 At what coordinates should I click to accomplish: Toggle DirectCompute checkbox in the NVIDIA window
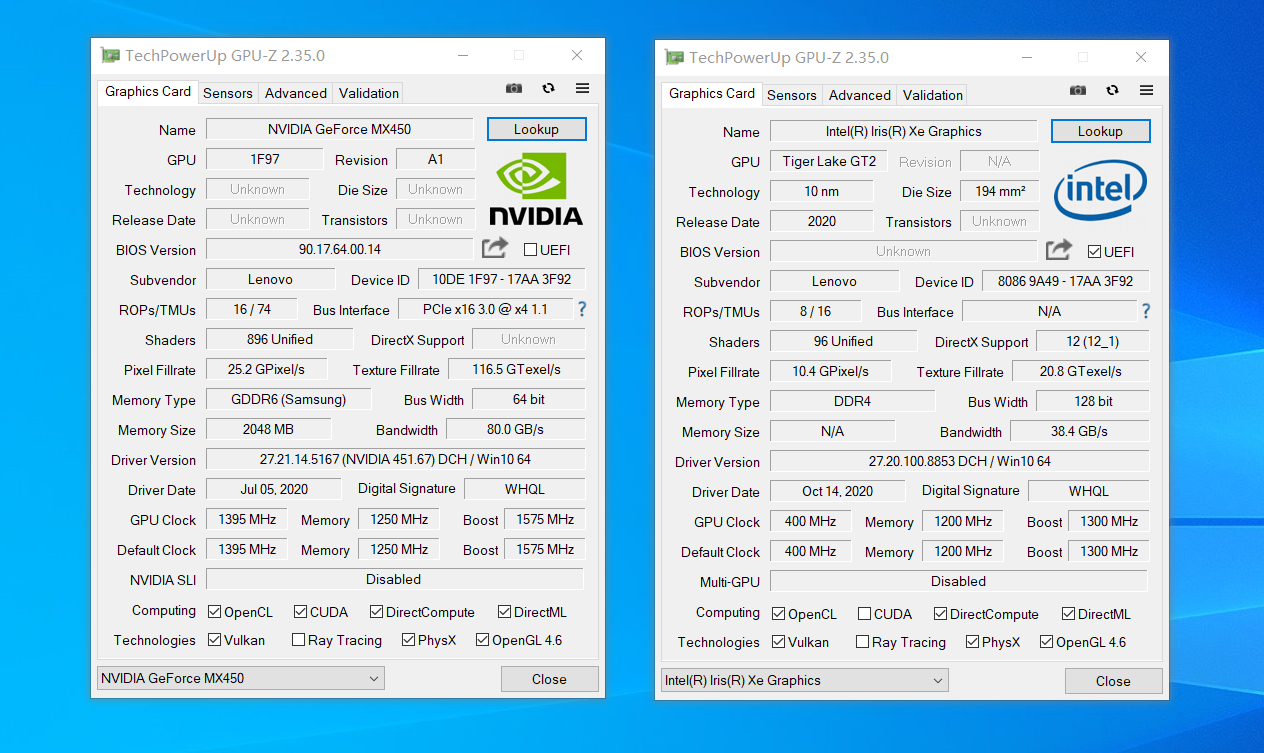point(376,611)
